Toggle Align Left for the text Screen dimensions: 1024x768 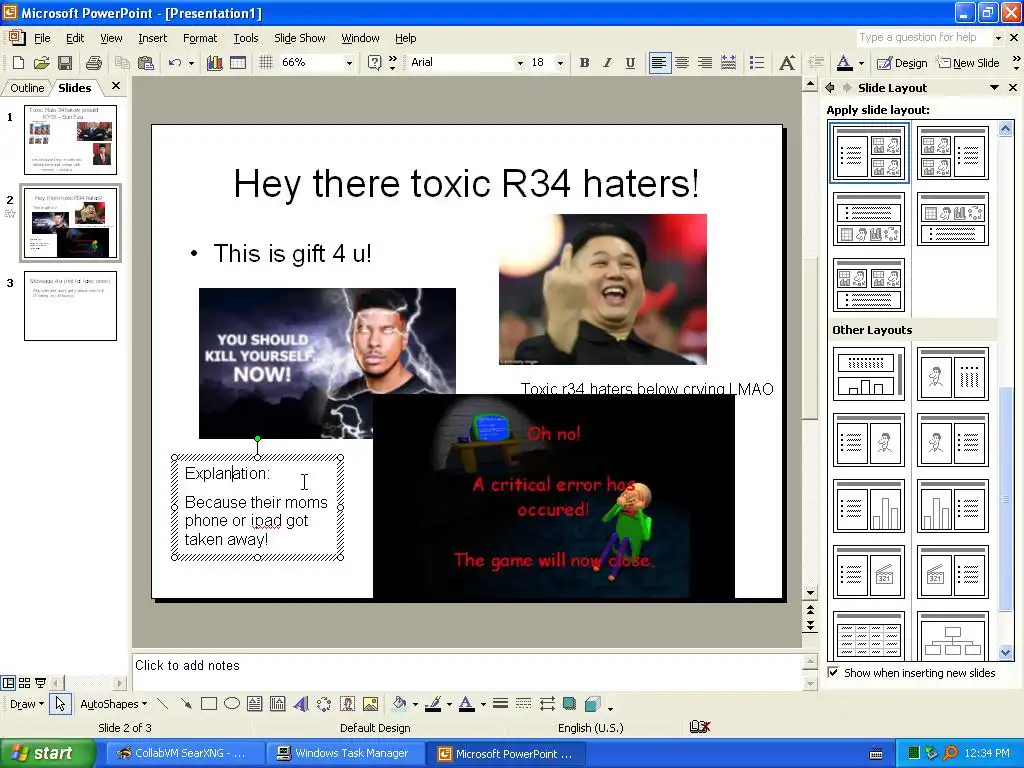point(660,63)
